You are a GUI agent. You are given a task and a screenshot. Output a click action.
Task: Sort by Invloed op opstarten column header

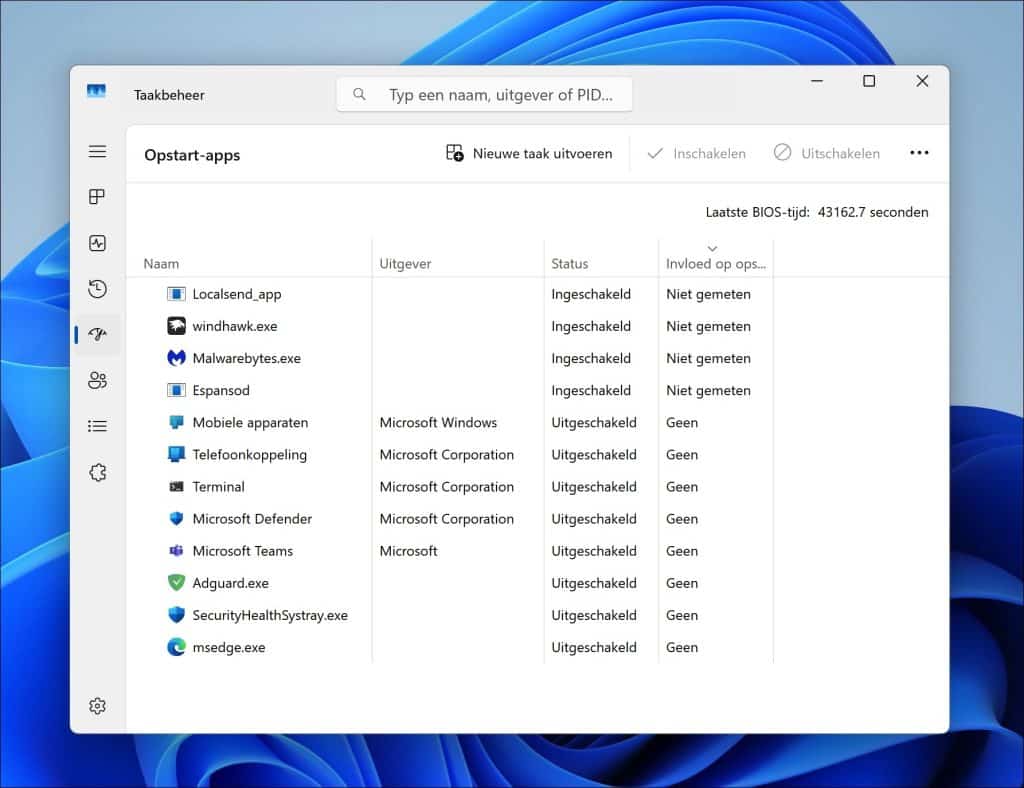tap(716, 264)
